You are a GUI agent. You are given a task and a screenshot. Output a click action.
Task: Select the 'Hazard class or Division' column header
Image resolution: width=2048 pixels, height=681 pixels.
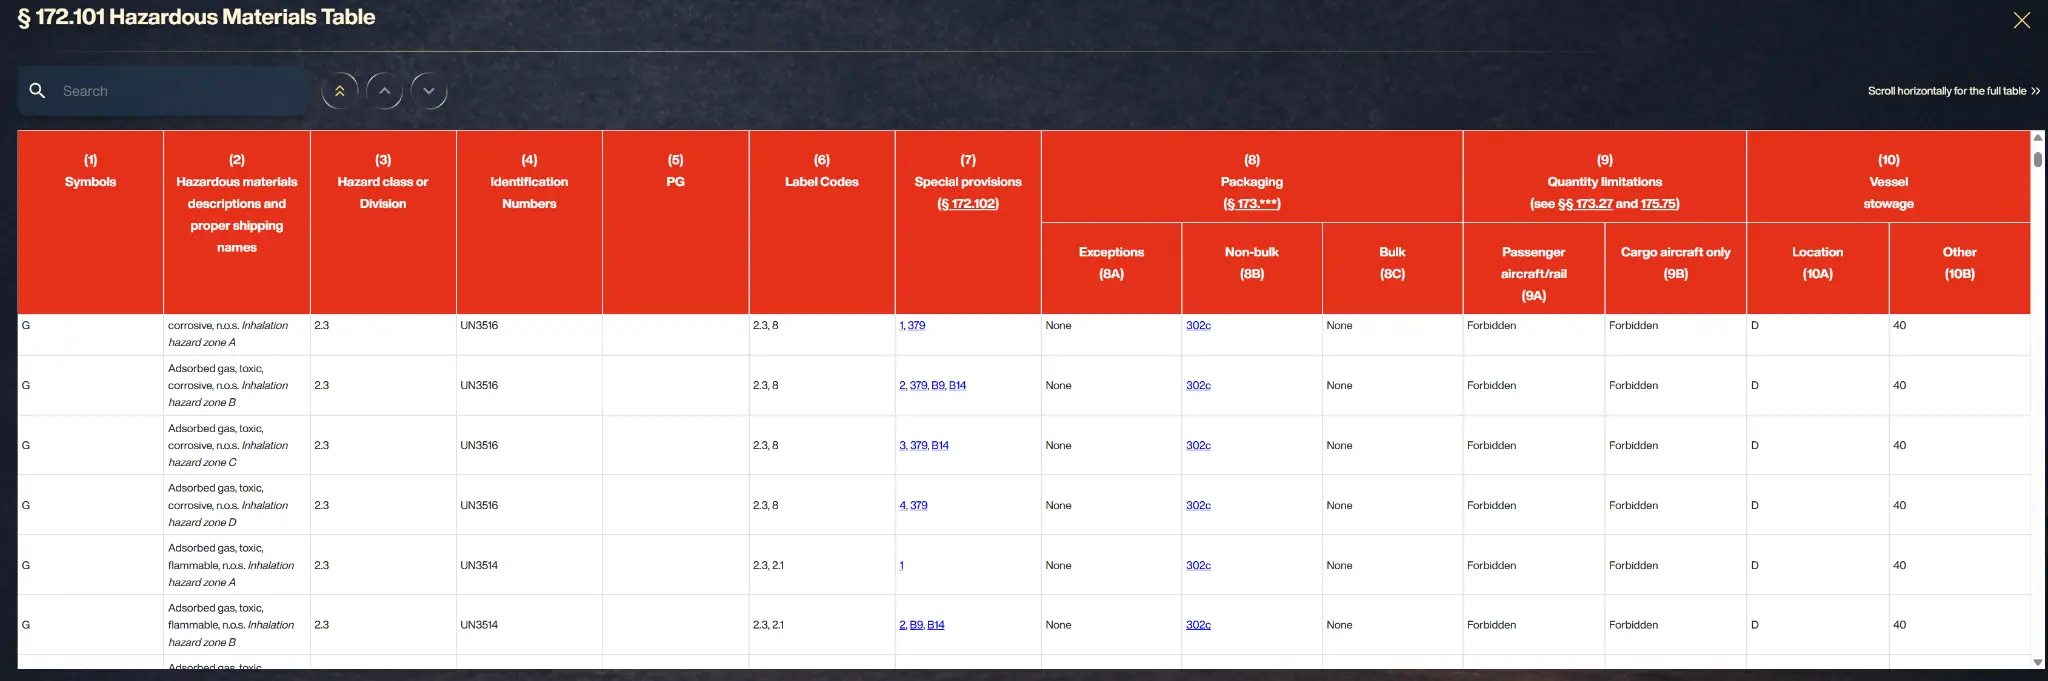[x=383, y=222]
